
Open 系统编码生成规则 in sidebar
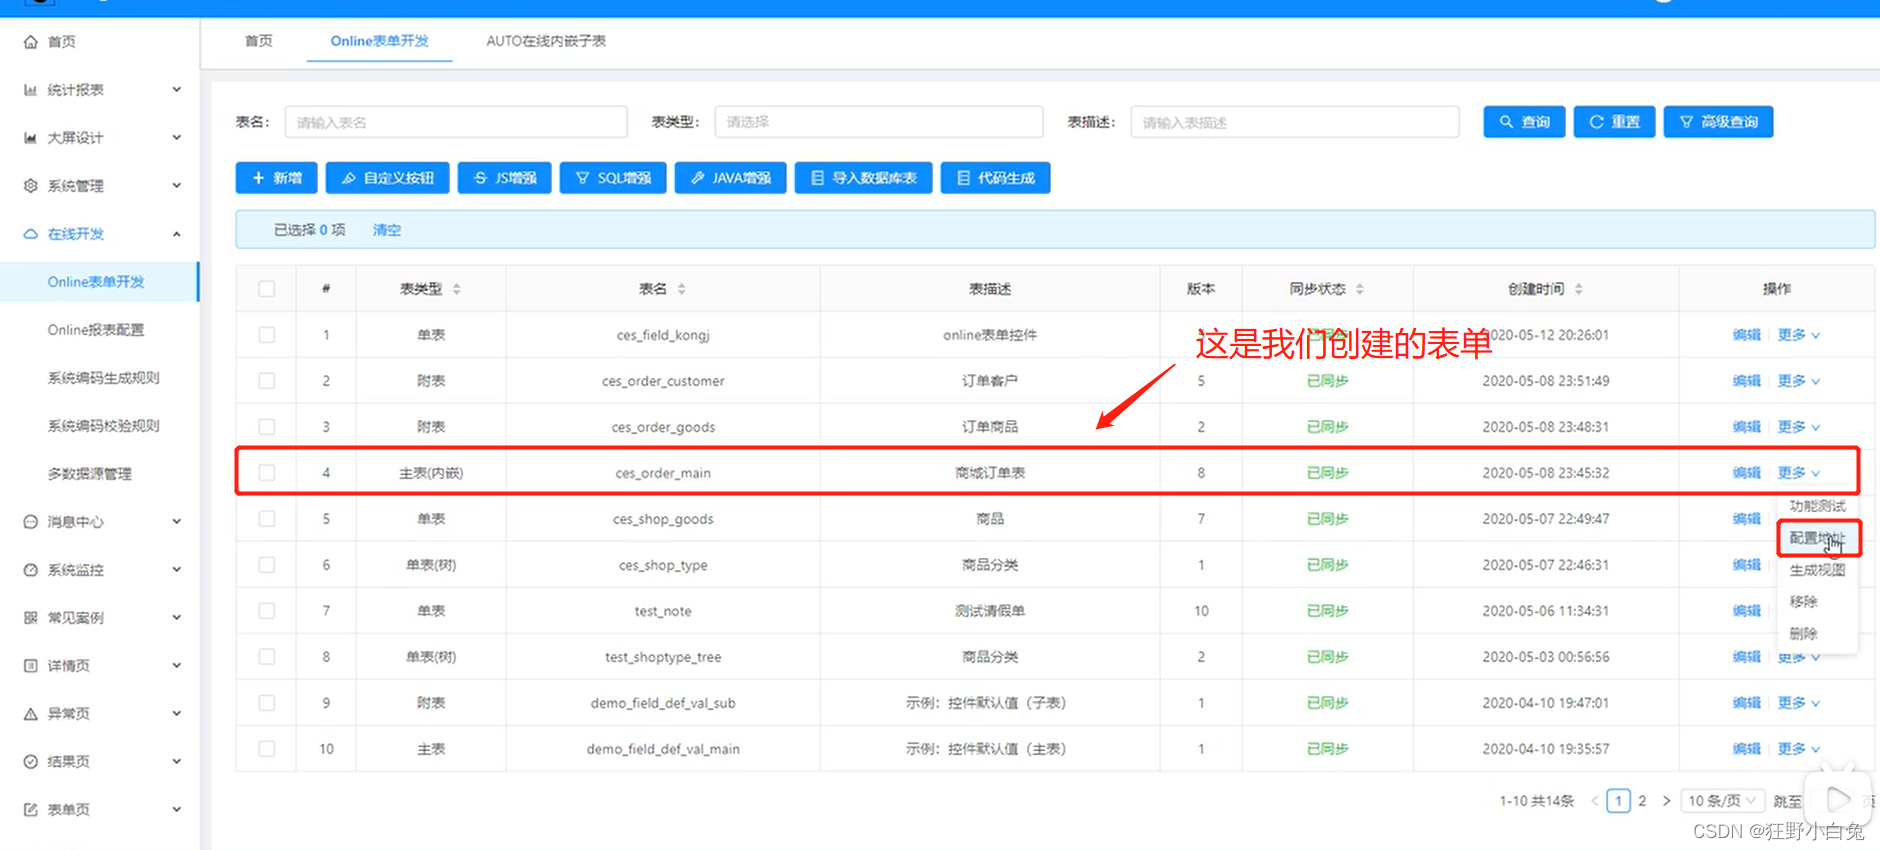(x=104, y=378)
